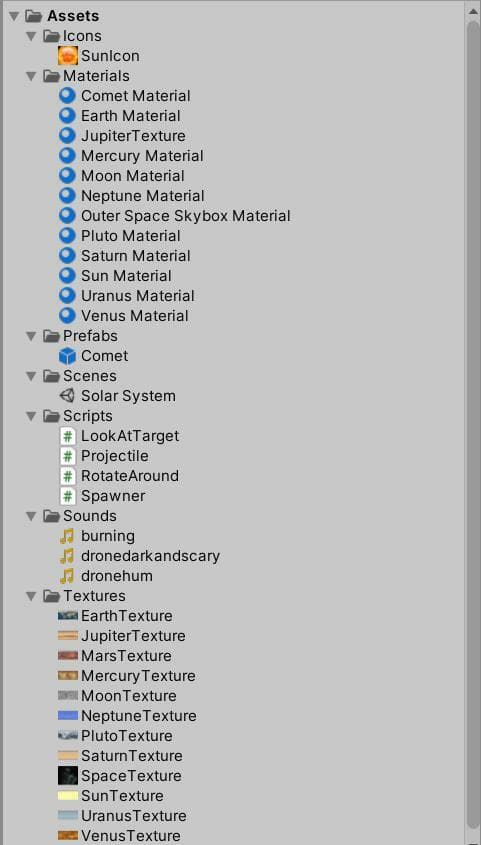
Task: Select the Saturn Material sphere icon
Action: pyautogui.click(x=67, y=255)
